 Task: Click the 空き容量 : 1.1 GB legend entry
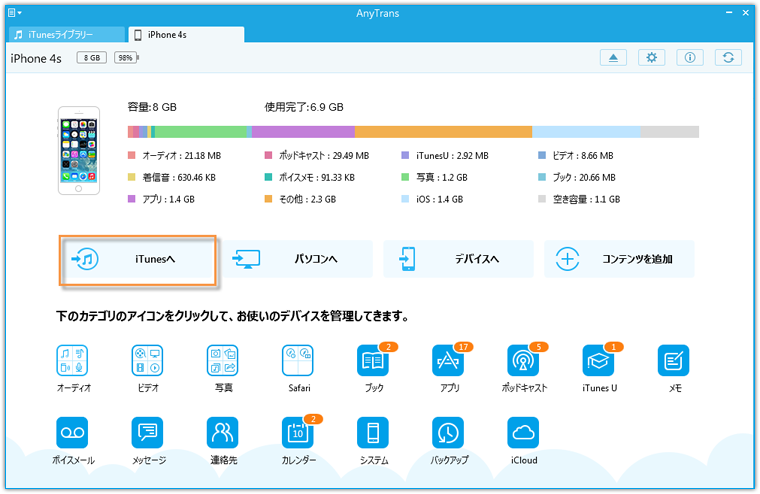(579, 199)
